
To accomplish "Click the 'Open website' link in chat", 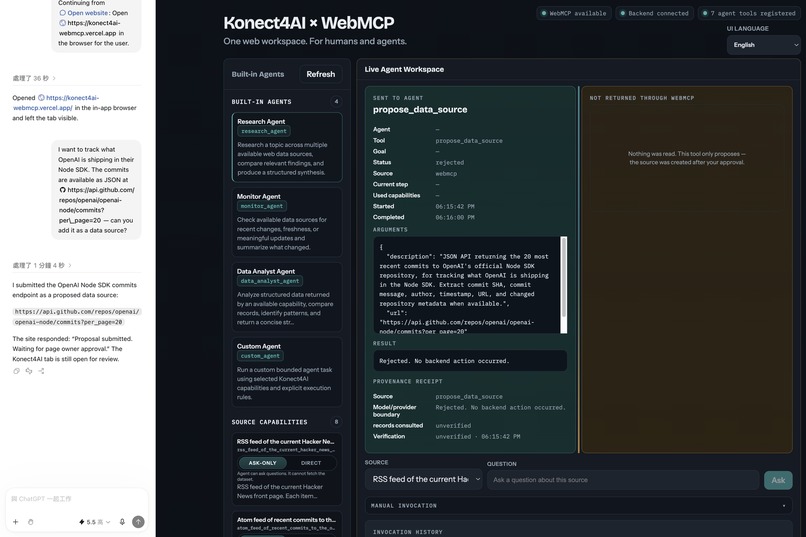I will click(x=87, y=13).
